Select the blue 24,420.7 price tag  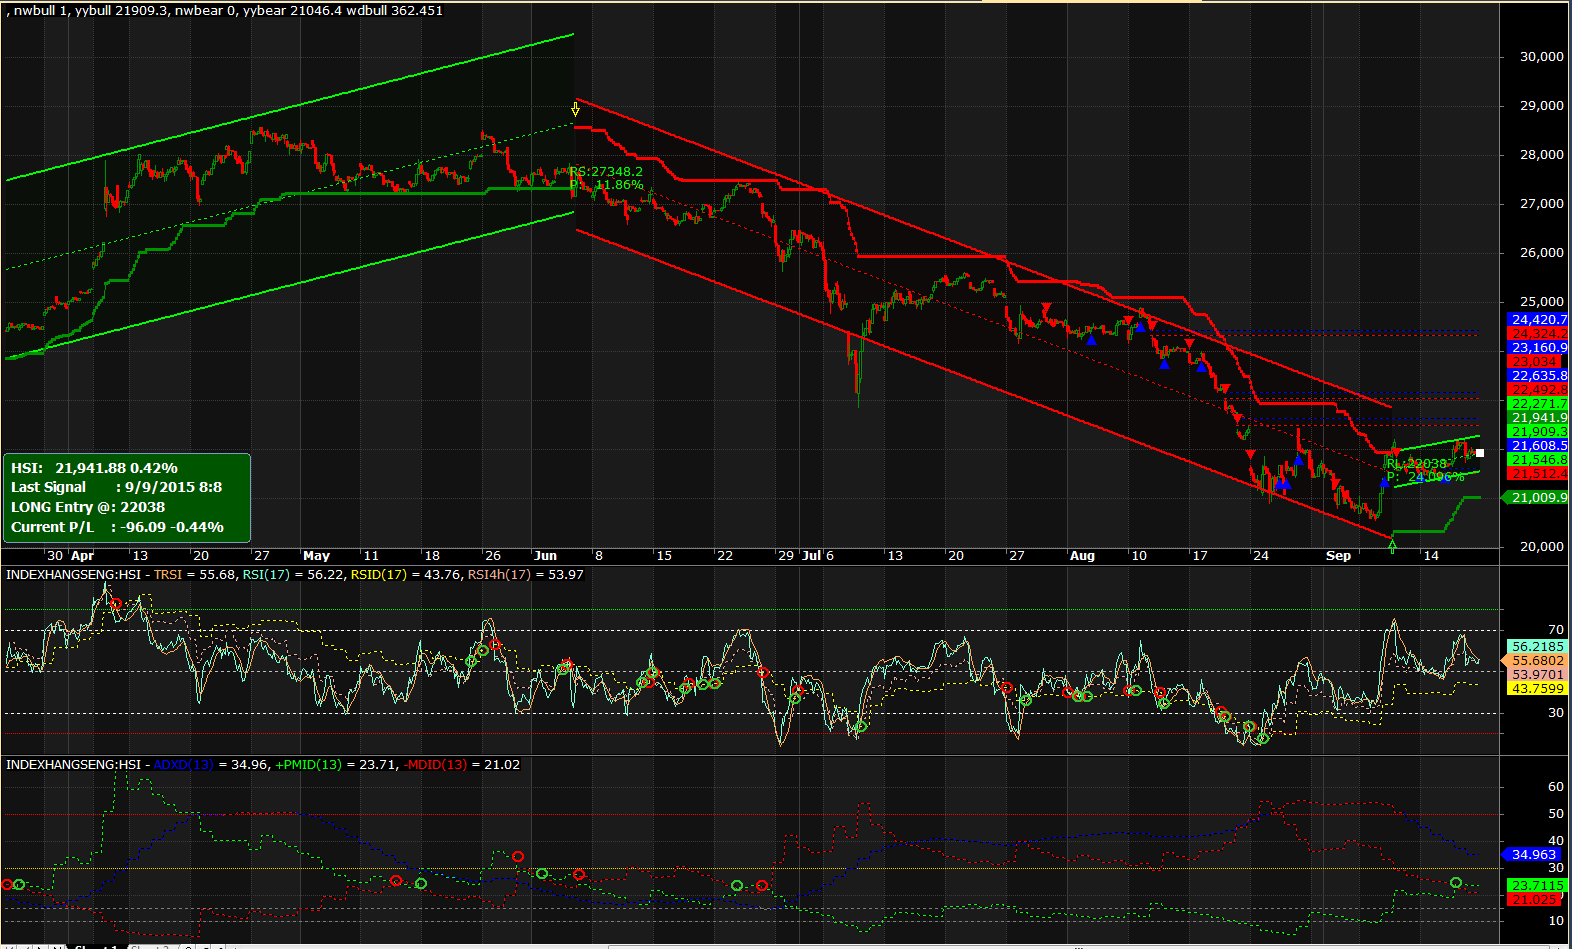click(x=1538, y=319)
